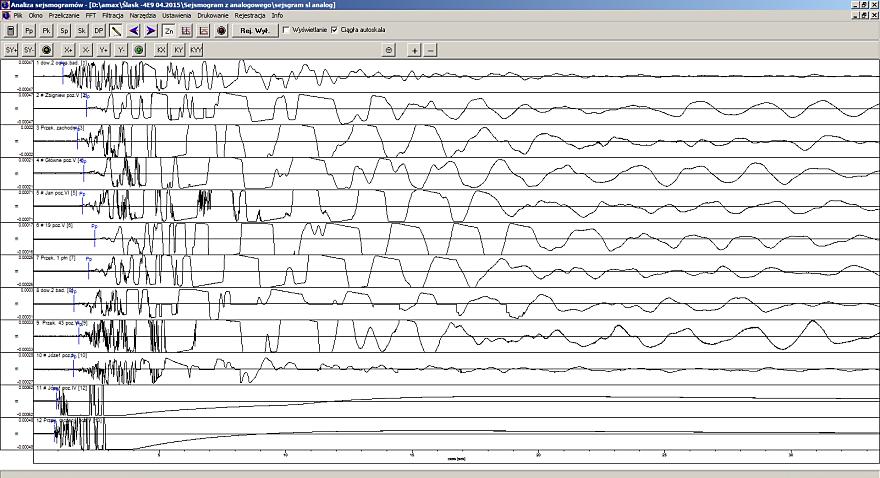Screen dimensions: 880x478
Task: Open the Plik menu
Action: 18,16
